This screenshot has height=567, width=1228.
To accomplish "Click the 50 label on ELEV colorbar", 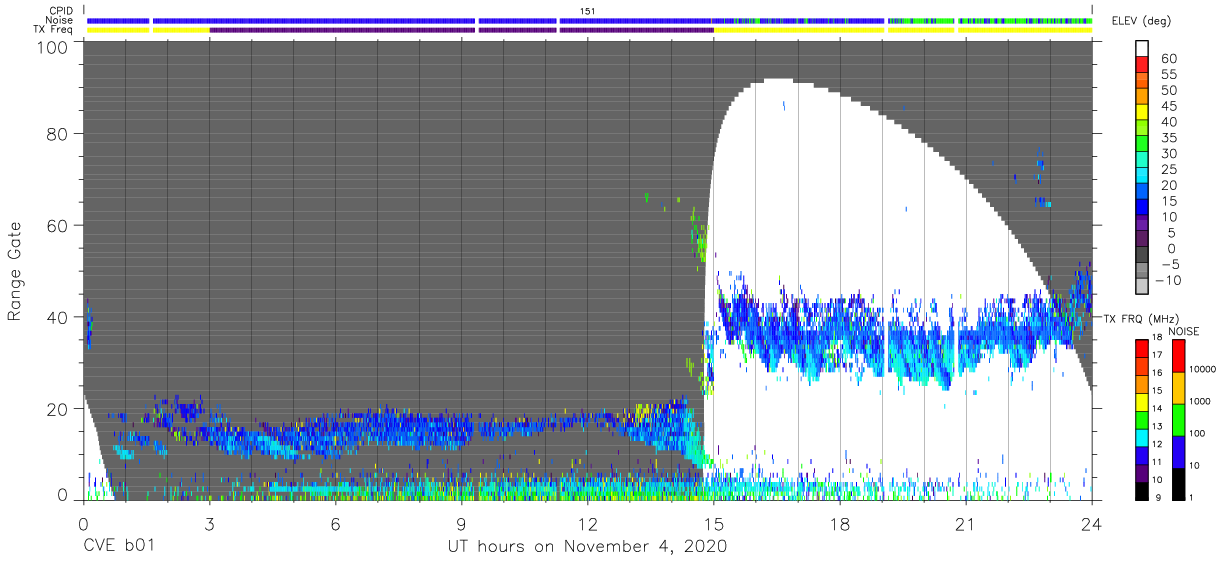I will point(1169,91).
